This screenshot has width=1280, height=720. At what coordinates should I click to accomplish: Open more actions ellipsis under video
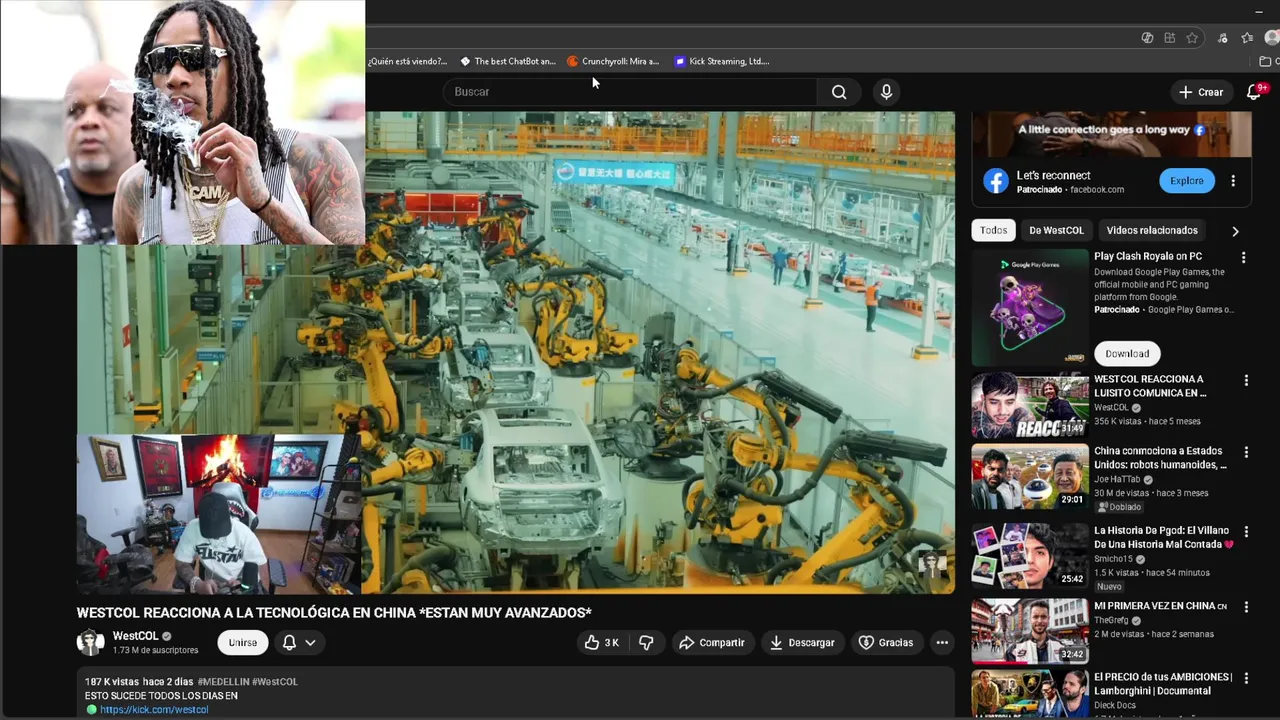coord(942,642)
